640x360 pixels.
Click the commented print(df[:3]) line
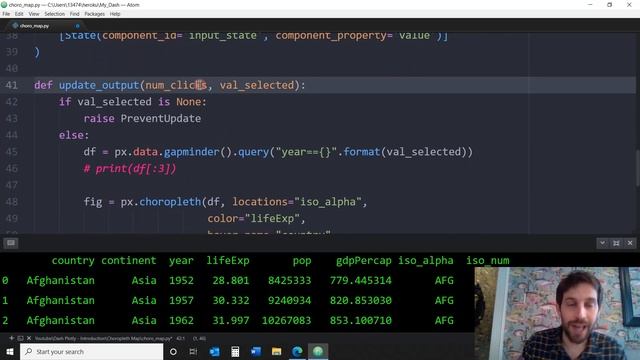tap(130, 169)
